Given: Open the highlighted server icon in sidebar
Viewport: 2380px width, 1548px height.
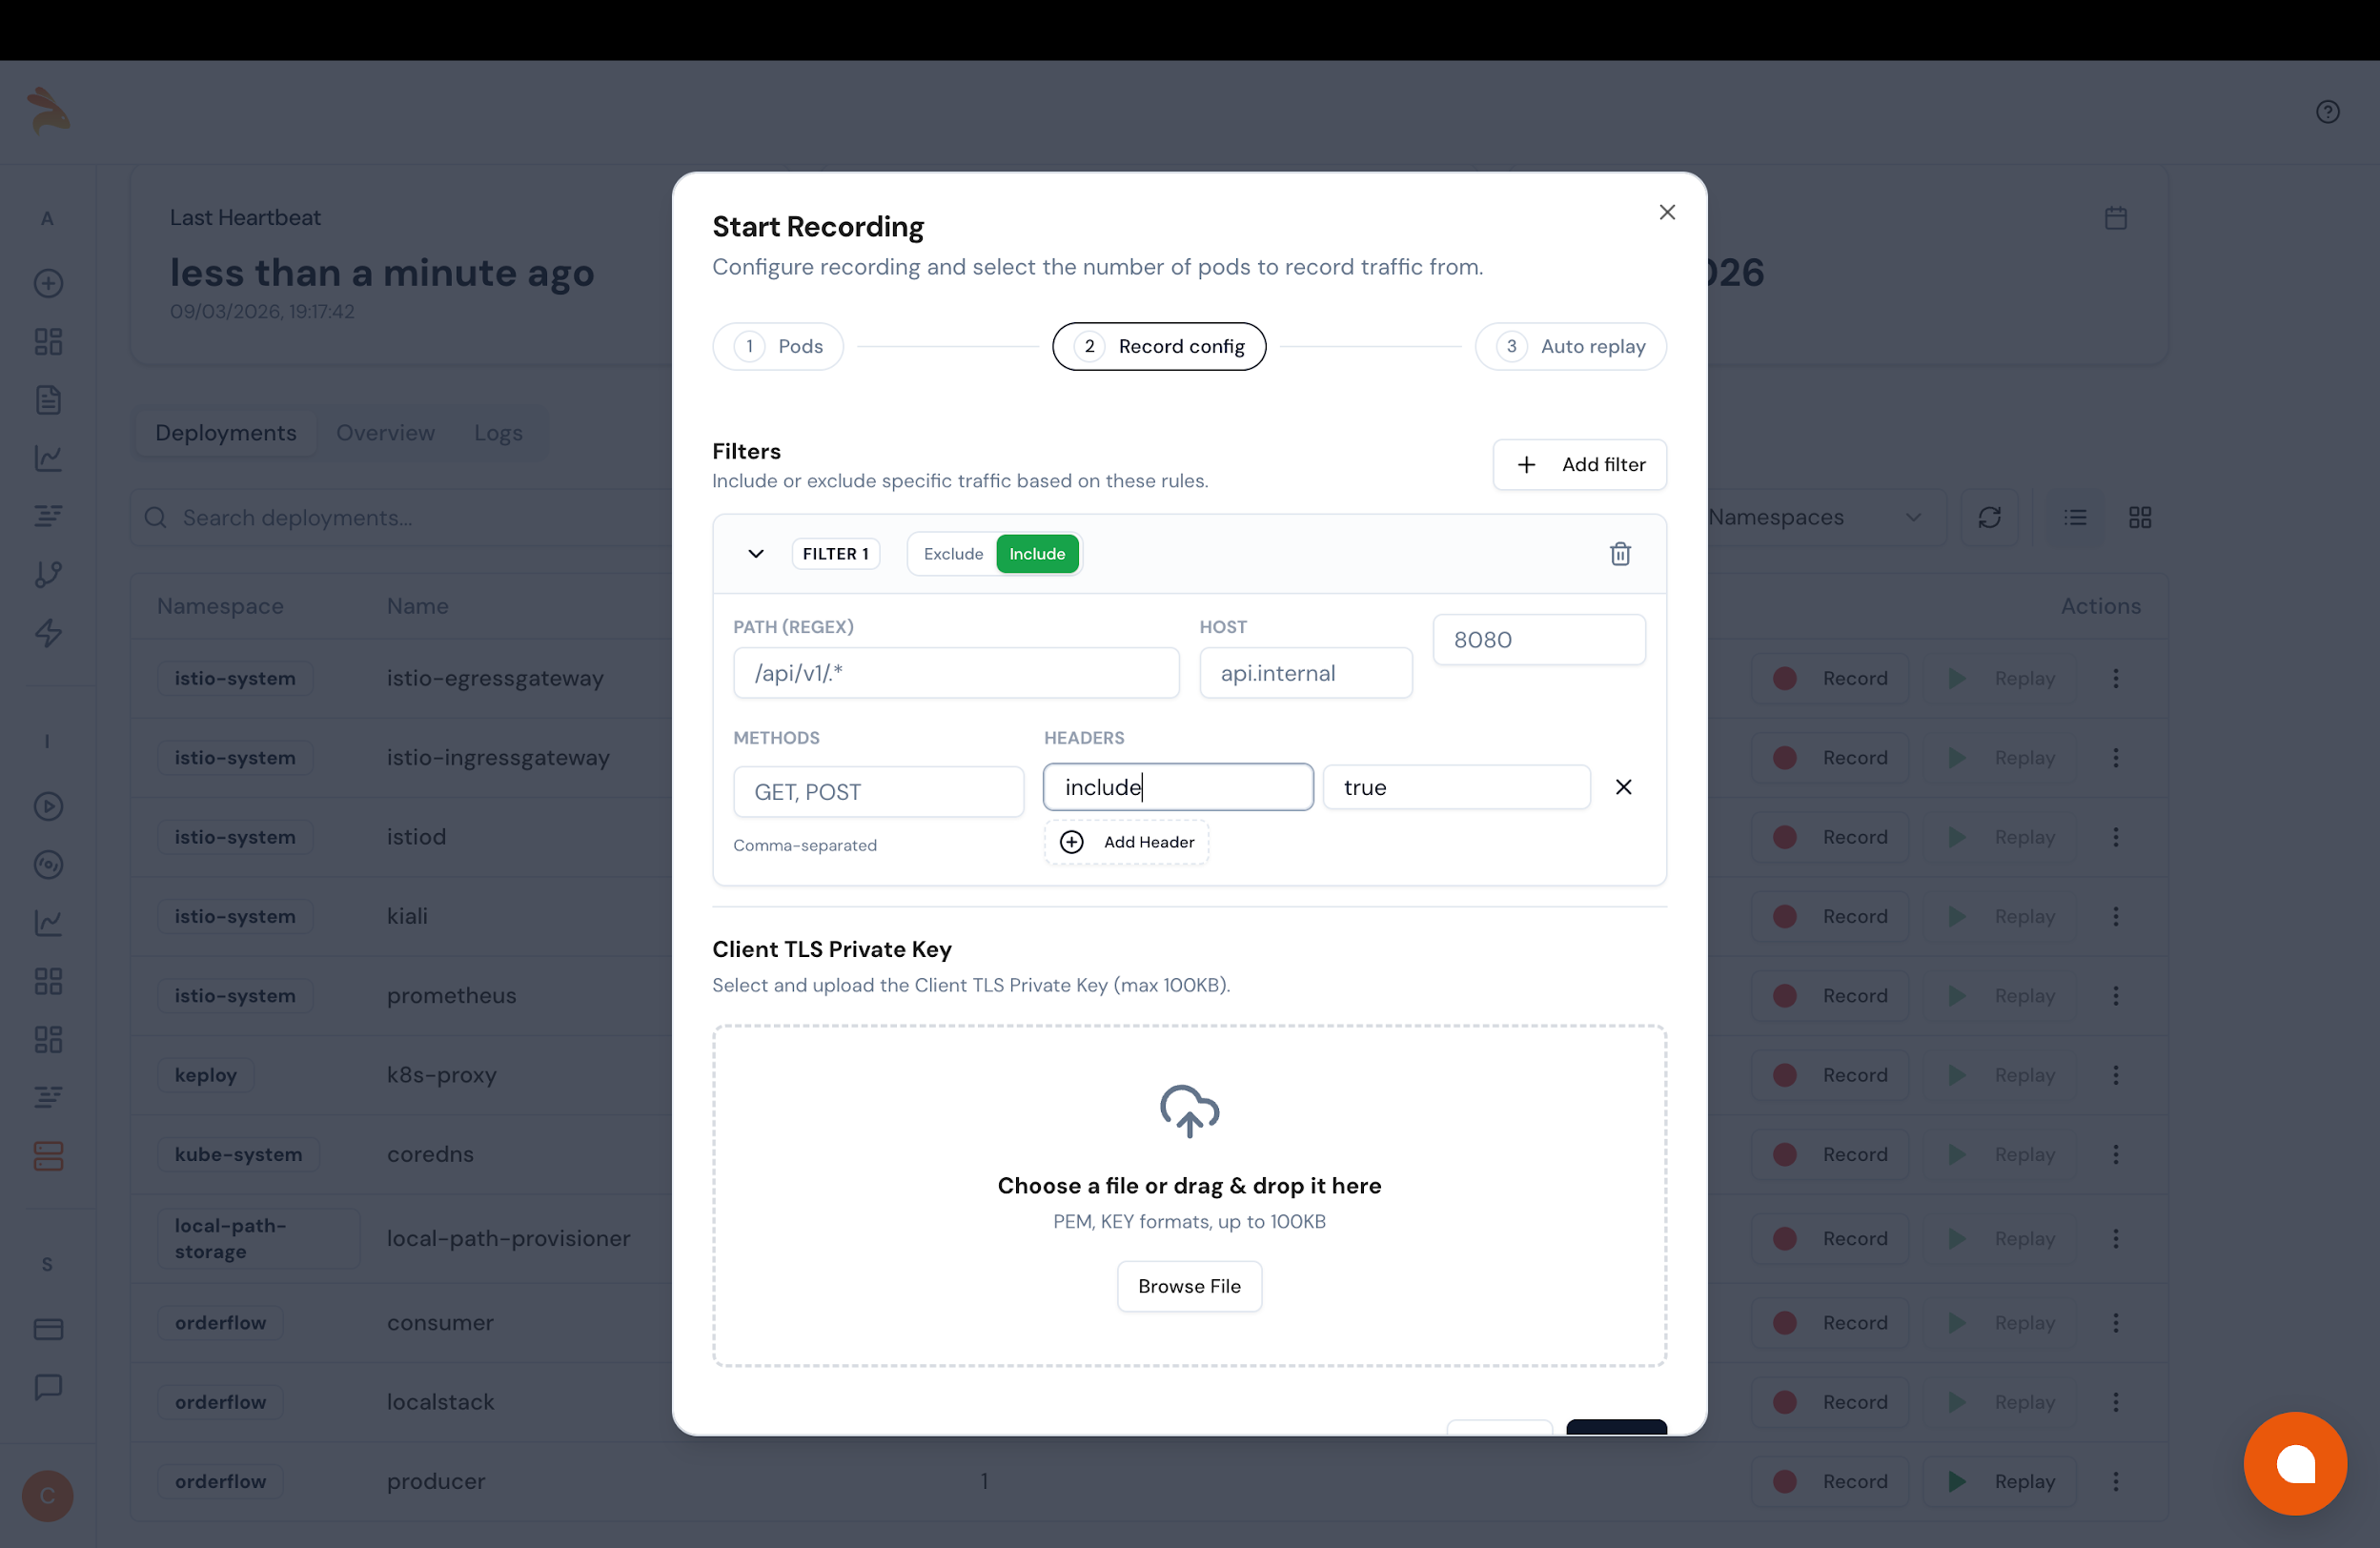Looking at the screenshot, I should [47, 1157].
